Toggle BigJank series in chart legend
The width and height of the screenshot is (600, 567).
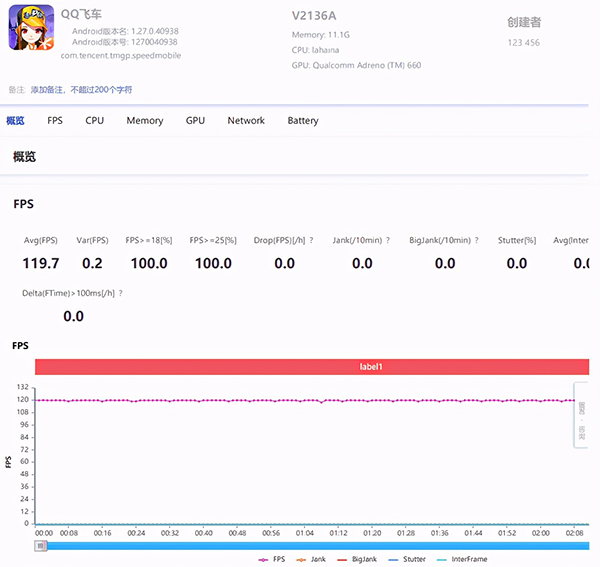(358, 559)
